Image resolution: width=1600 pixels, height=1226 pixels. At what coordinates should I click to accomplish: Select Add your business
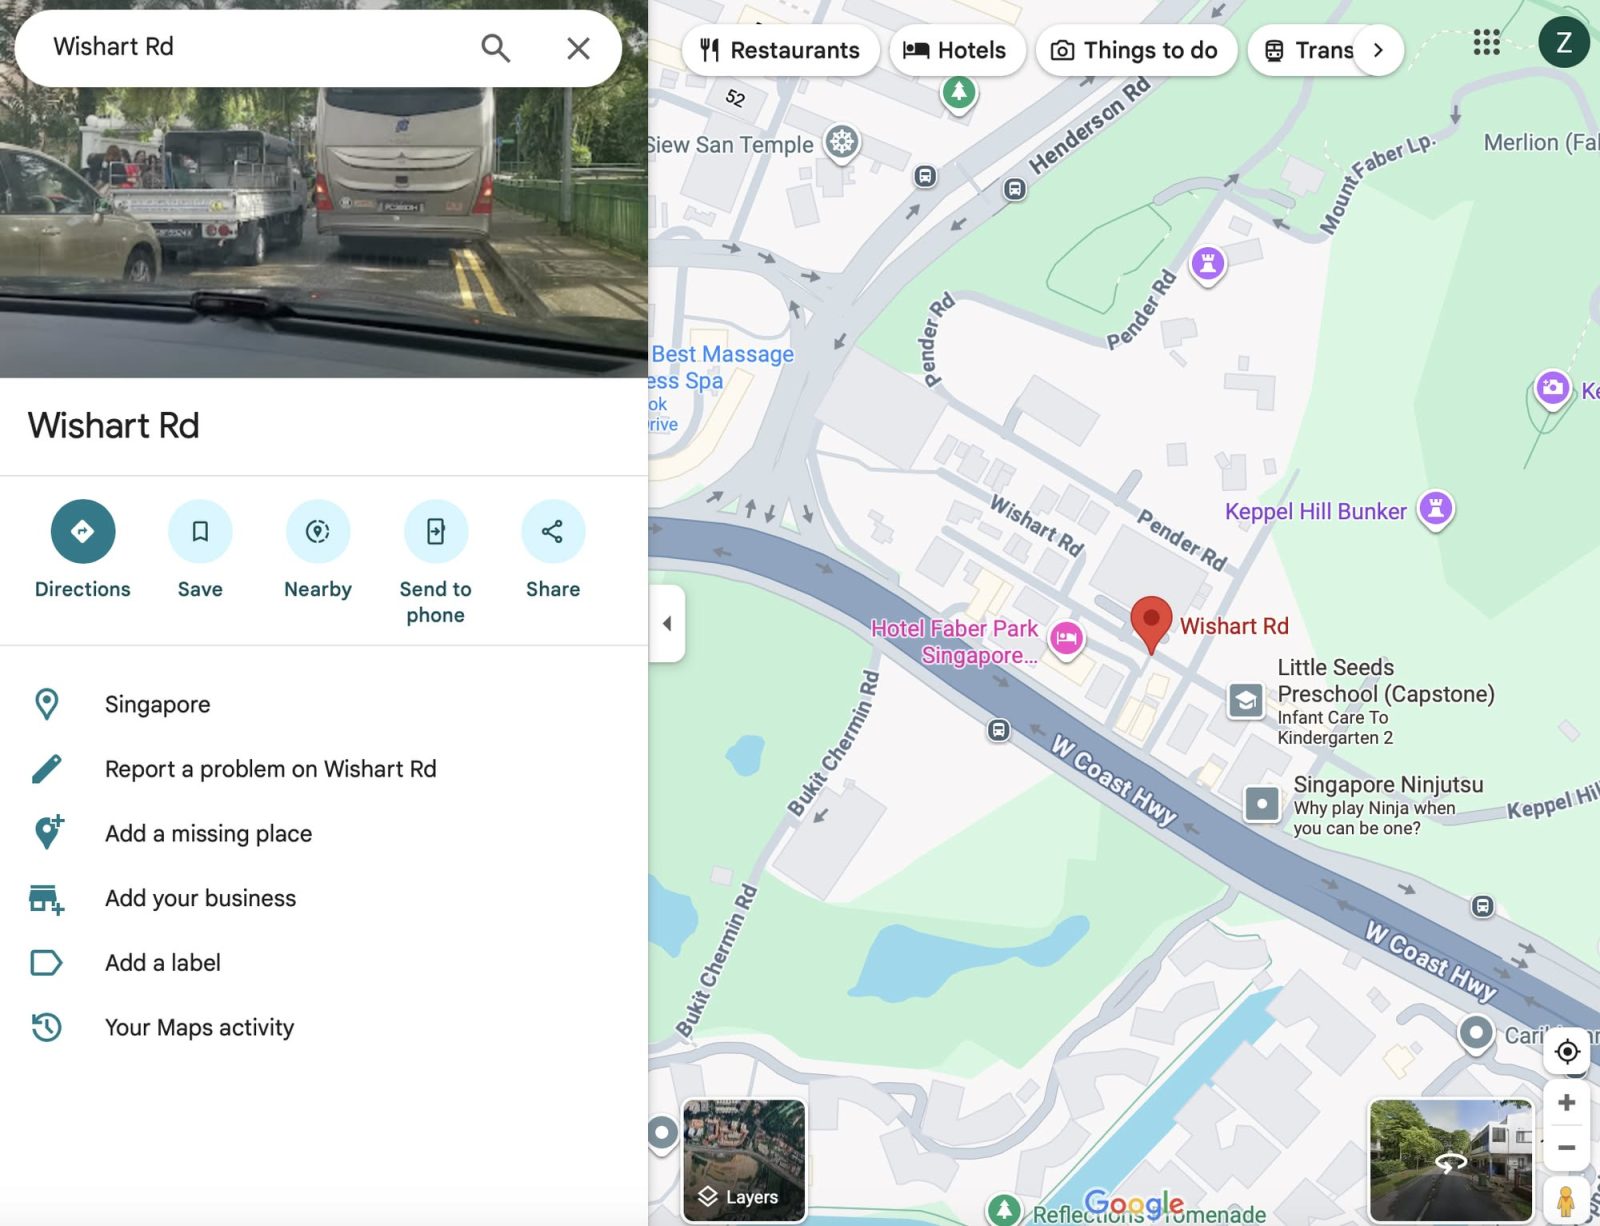click(x=324, y=898)
